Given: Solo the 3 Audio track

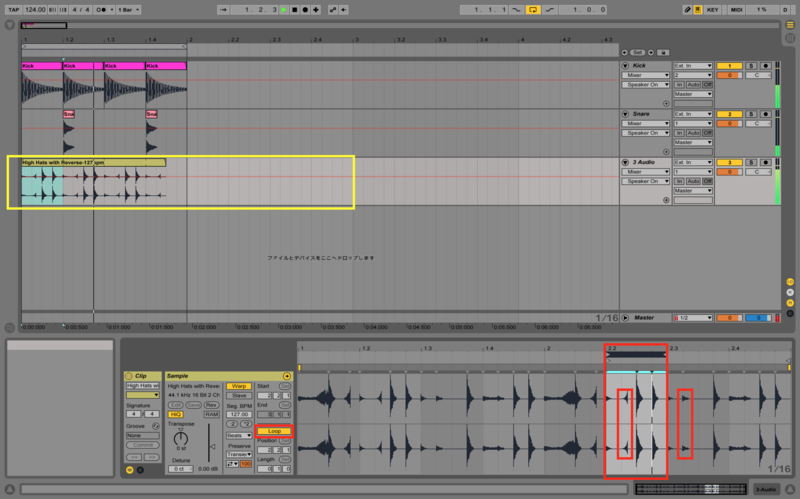Looking at the screenshot, I should point(751,162).
